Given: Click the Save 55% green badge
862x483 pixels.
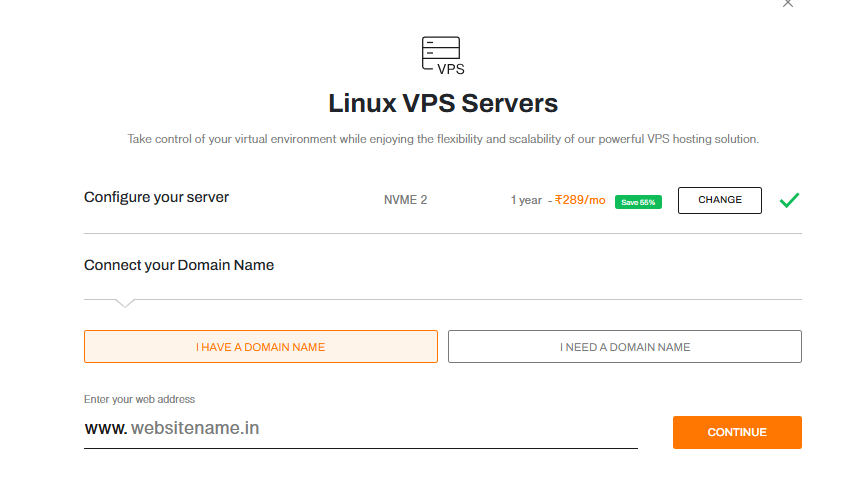Looking at the screenshot, I should pos(638,202).
